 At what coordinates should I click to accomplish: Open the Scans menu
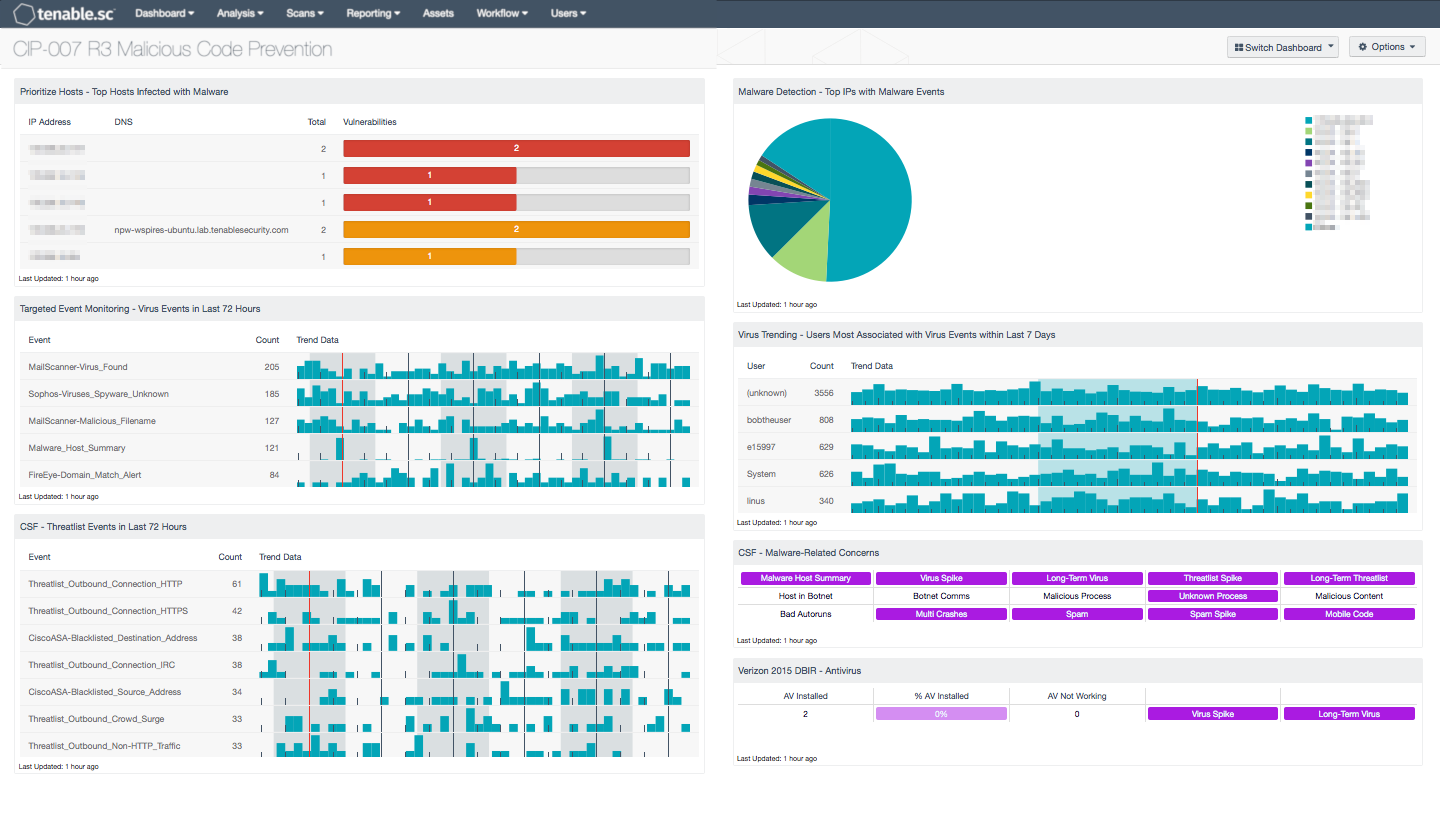305,14
